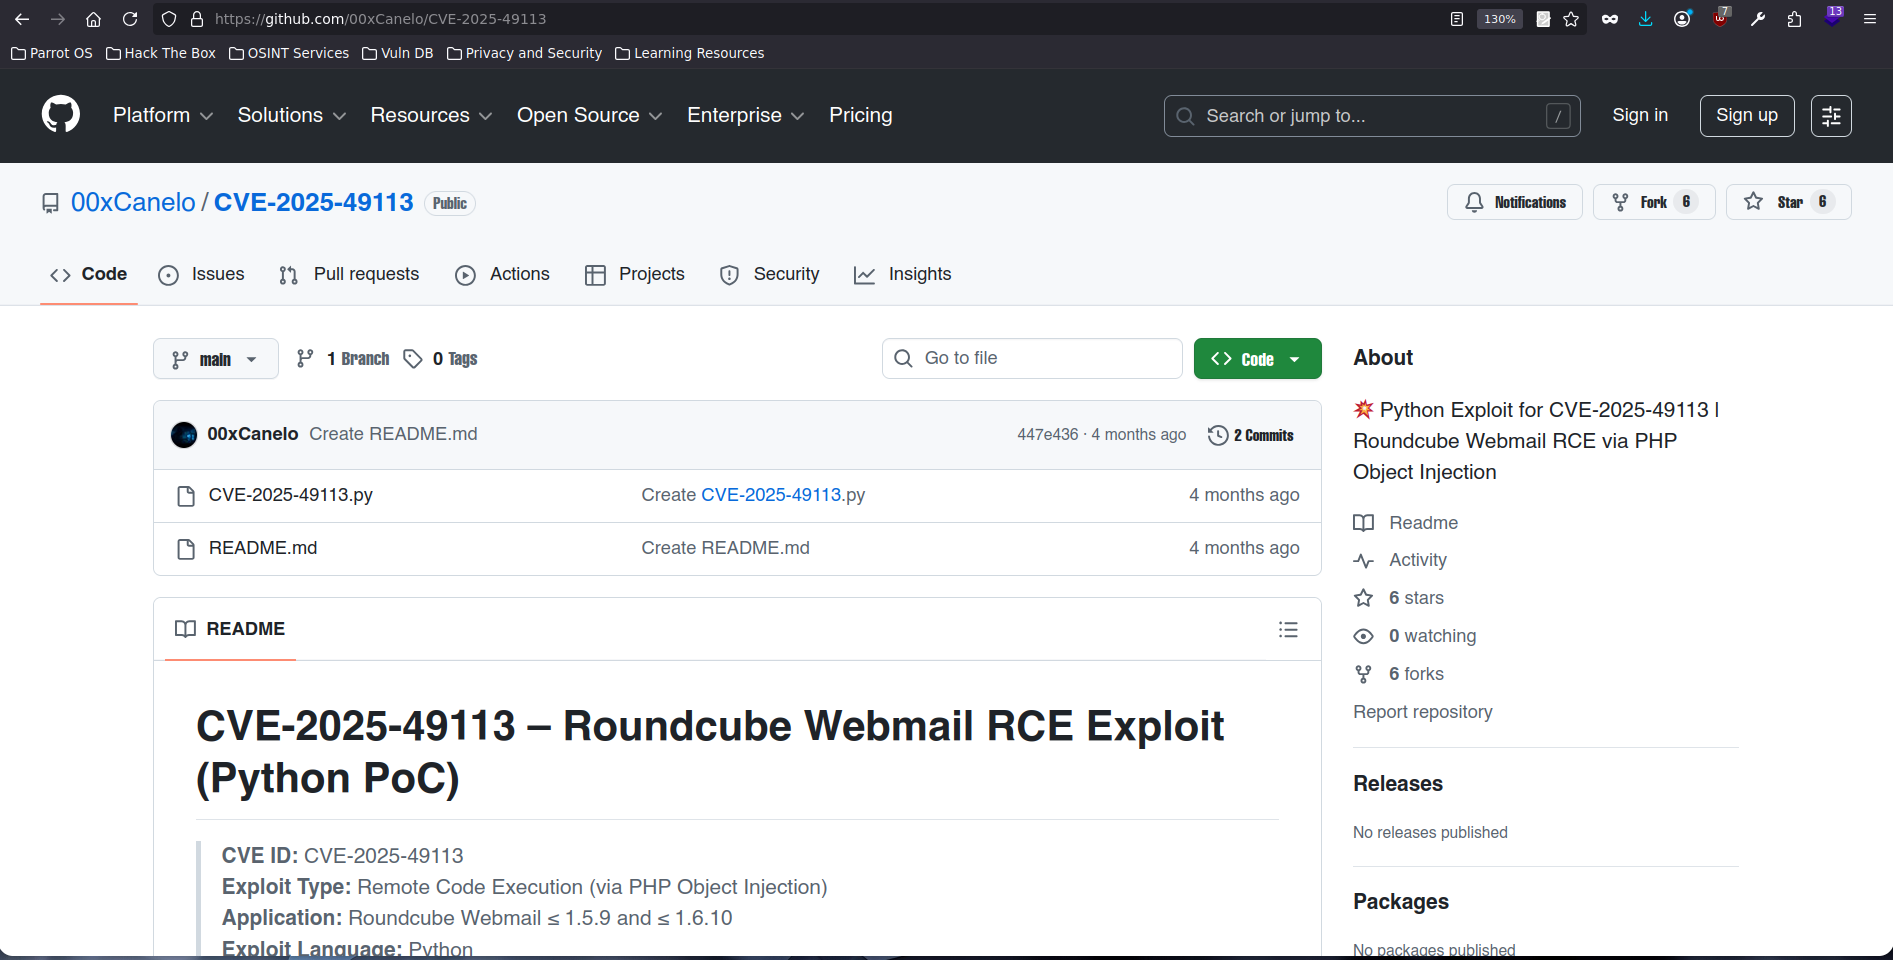Fork the repository
The image size is (1893, 960).
[1654, 202]
